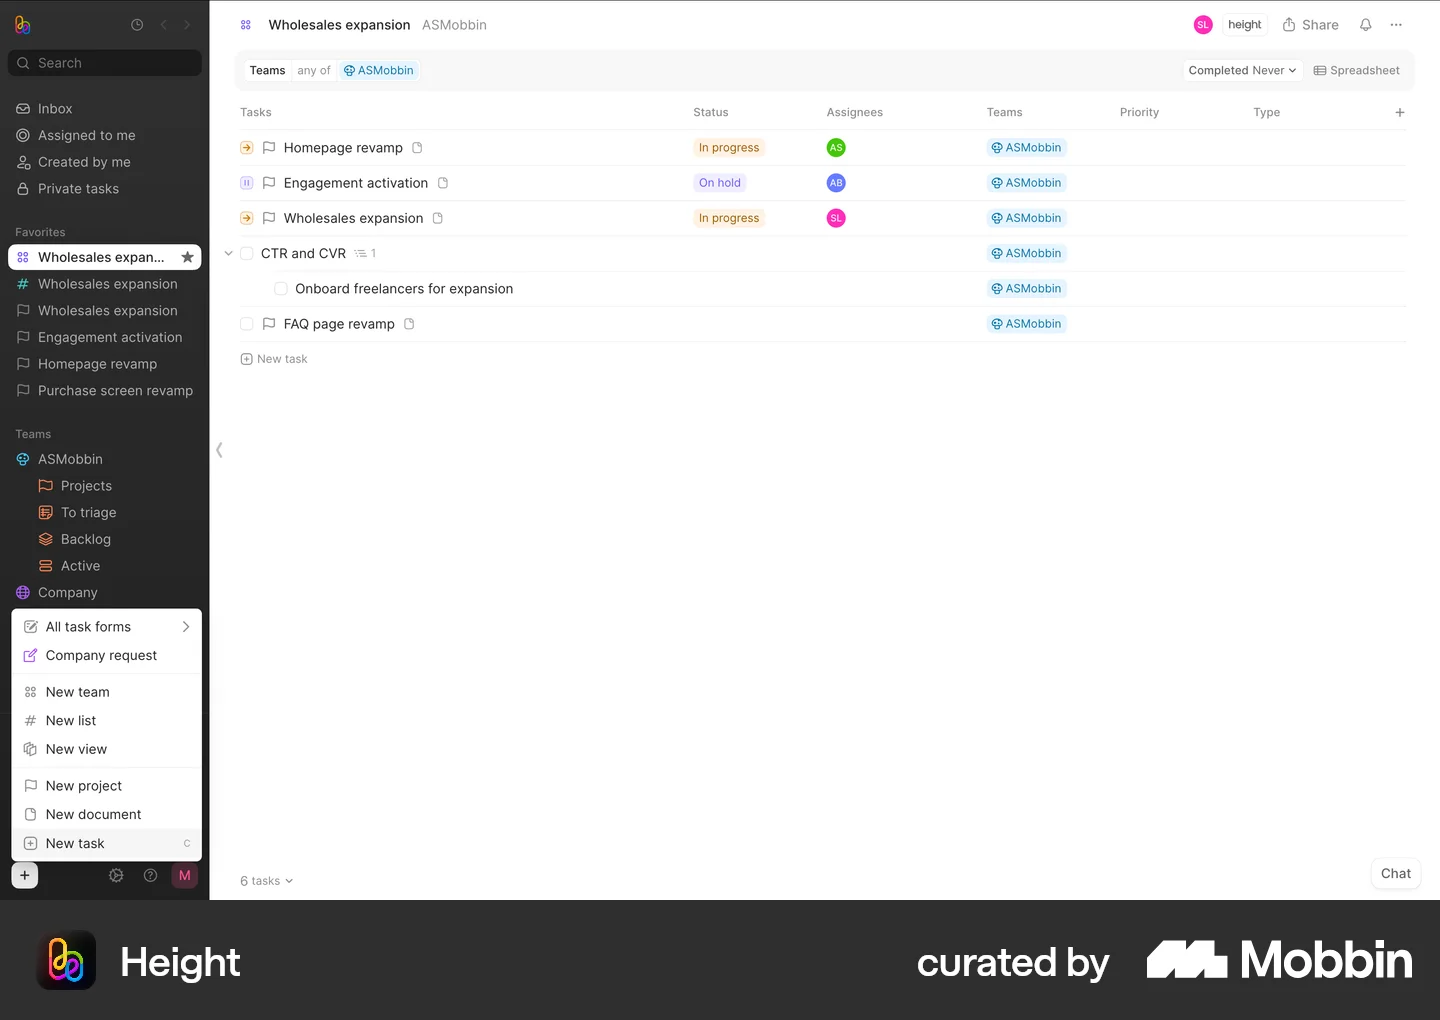The image size is (1440, 1020).
Task: Expand the 6 tasks count dropdown
Action: (266, 881)
